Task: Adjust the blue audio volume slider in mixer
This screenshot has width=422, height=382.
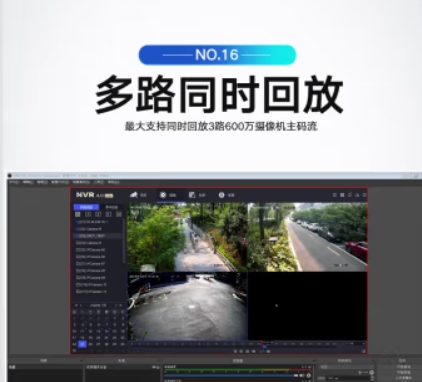Action: point(230,375)
